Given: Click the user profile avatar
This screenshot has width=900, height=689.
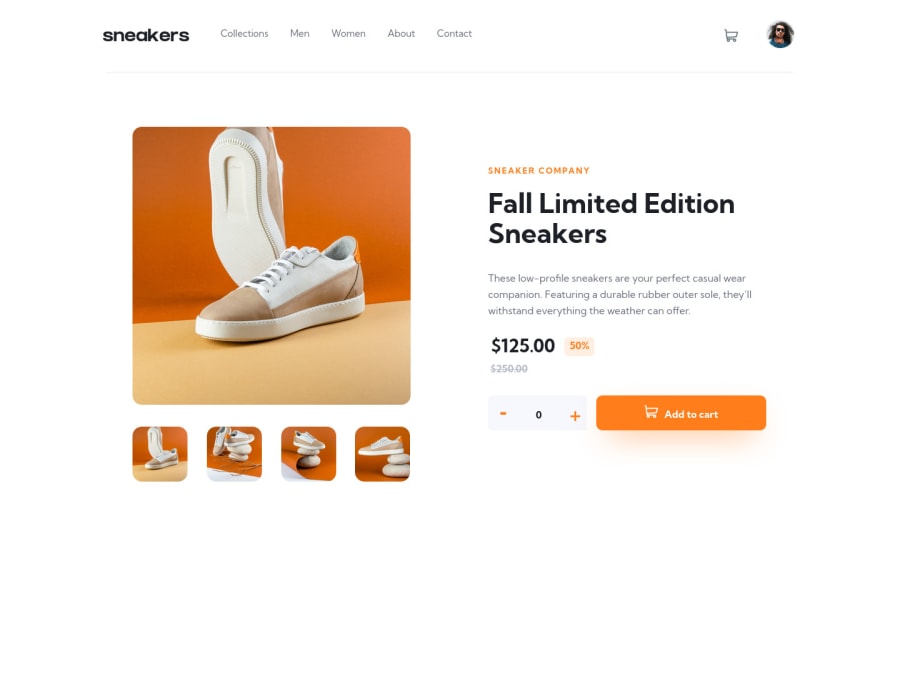Looking at the screenshot, I should tap(780, 34).
